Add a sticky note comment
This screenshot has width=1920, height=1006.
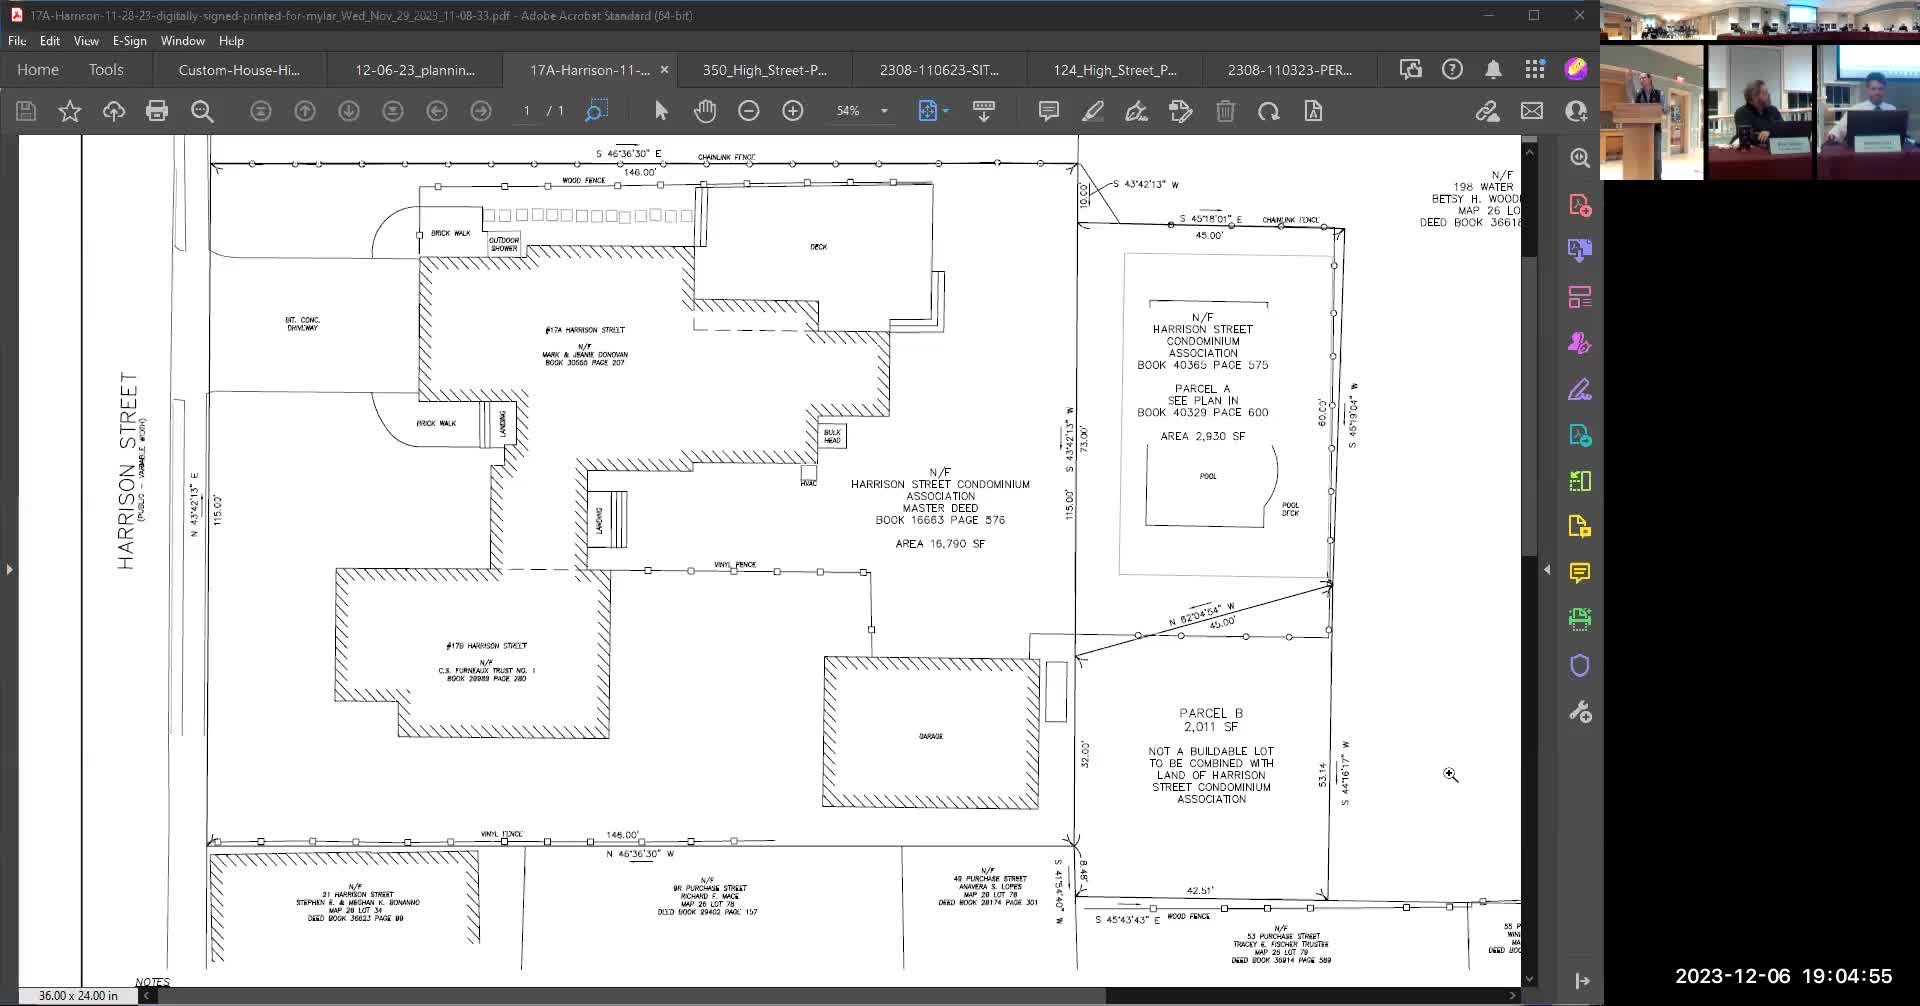coord(1049,111)
